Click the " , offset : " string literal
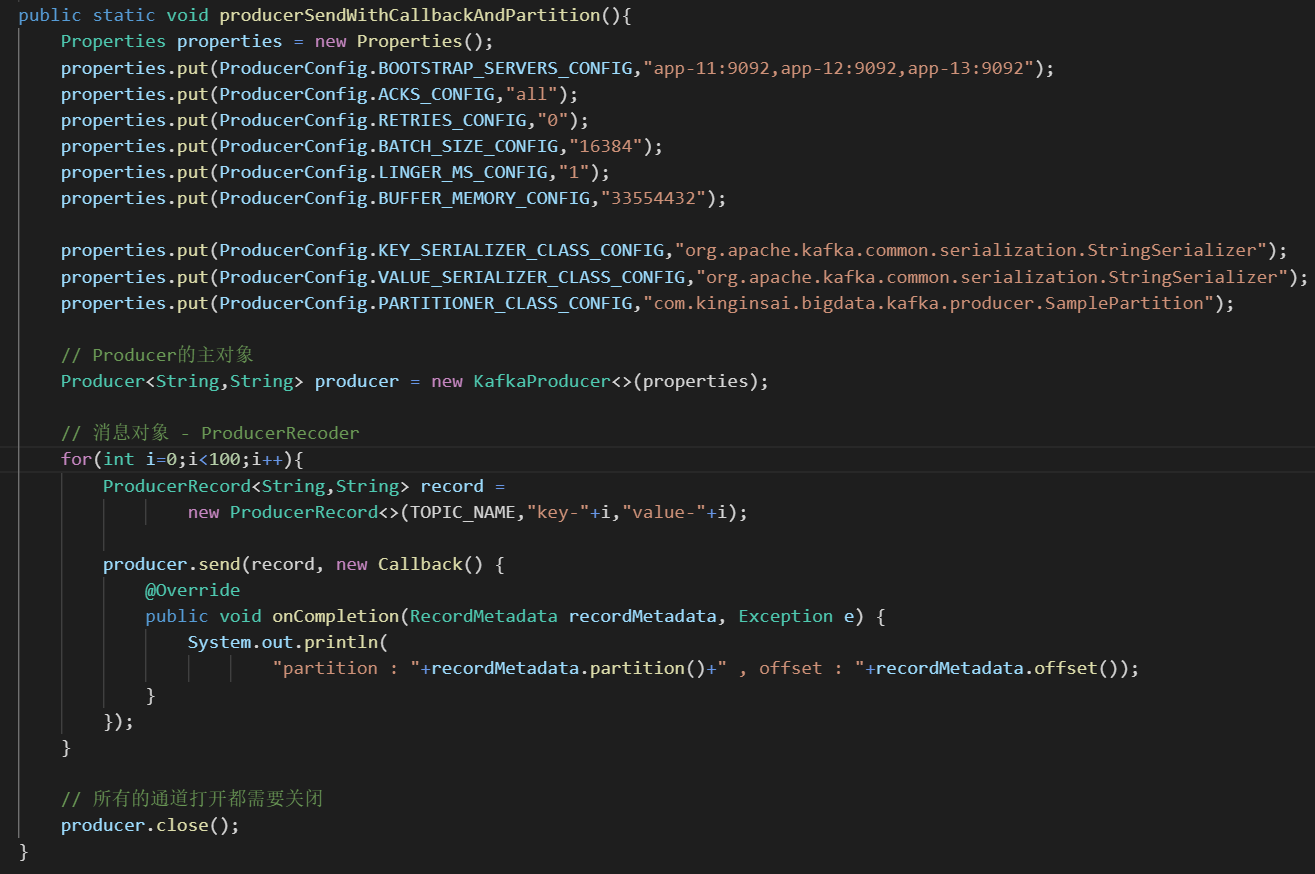 pos(791,668)
